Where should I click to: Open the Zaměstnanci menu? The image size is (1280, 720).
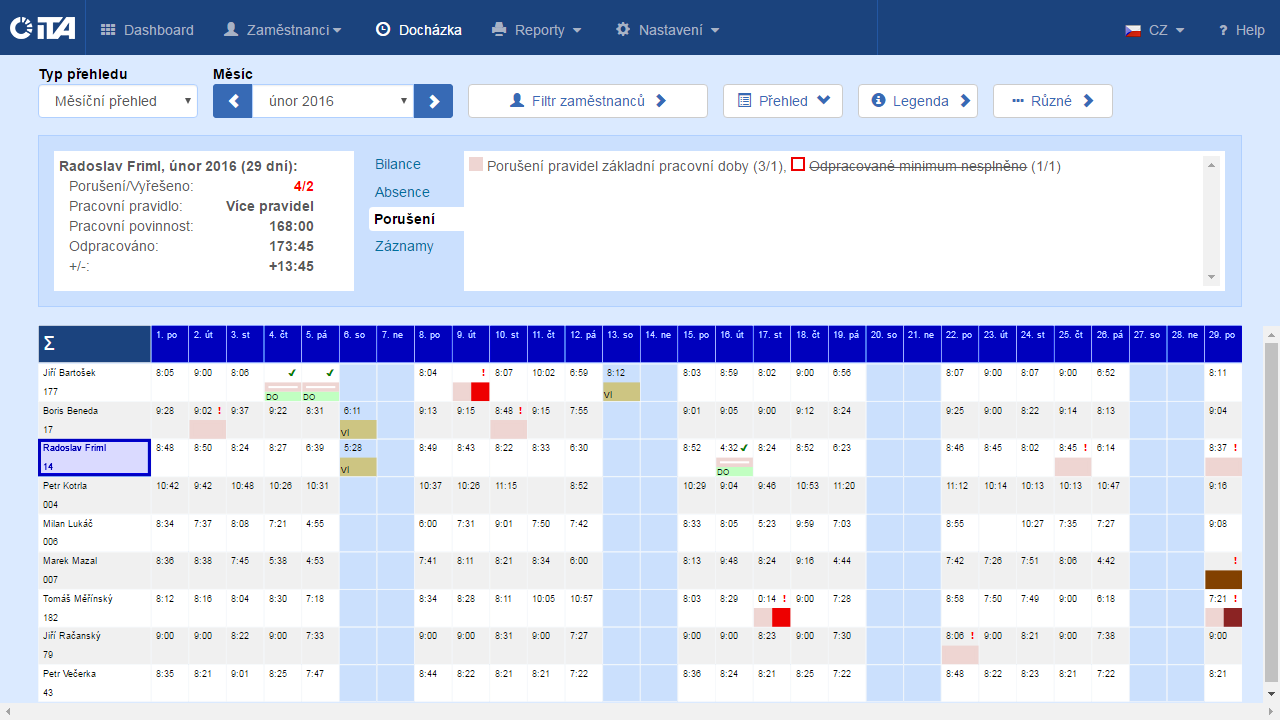click(x=282, y=30)
